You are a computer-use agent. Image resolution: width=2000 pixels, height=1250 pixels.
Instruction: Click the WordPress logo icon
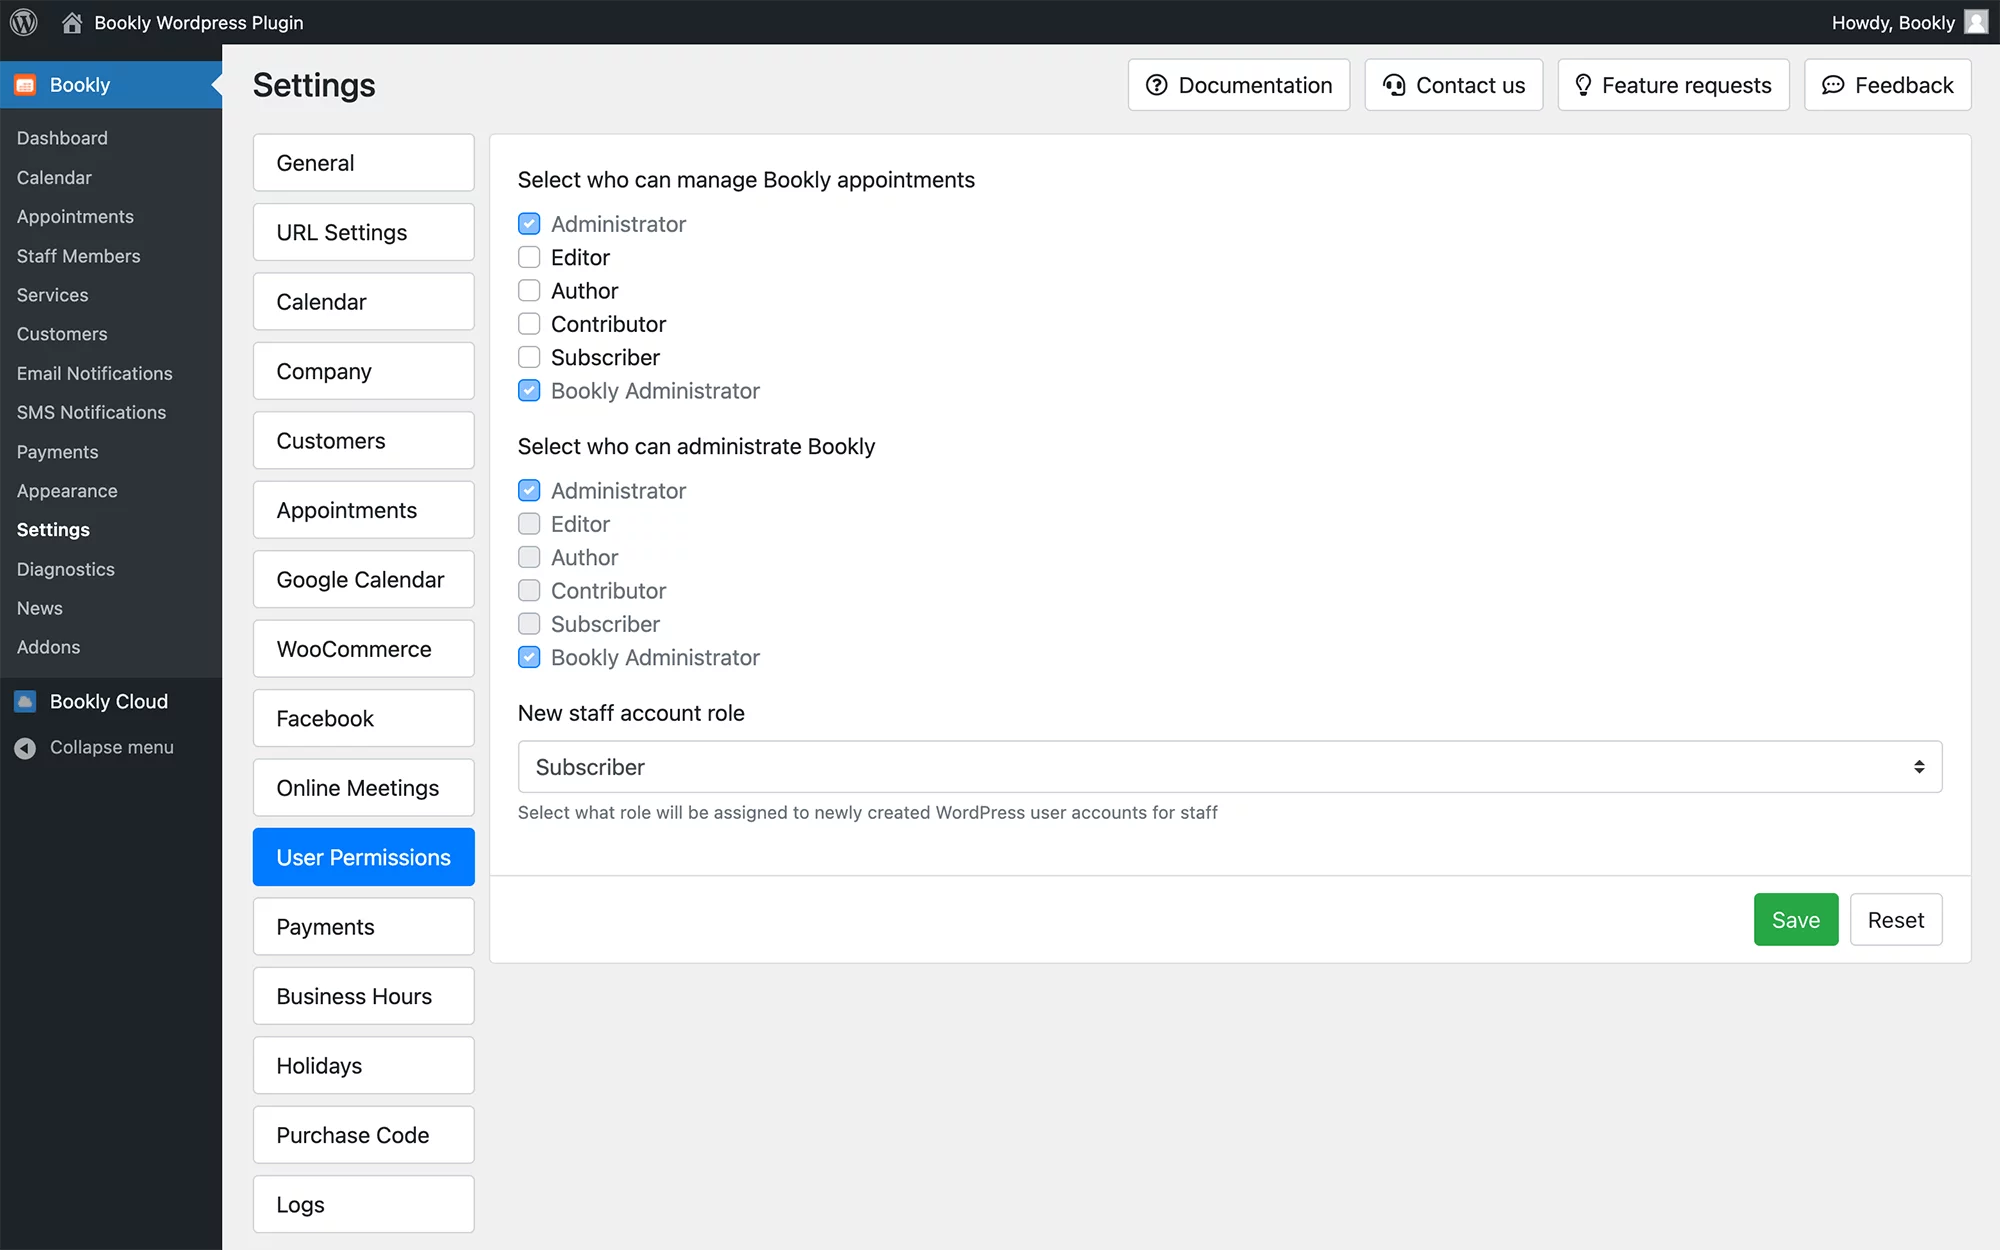(x=24, y=22)
